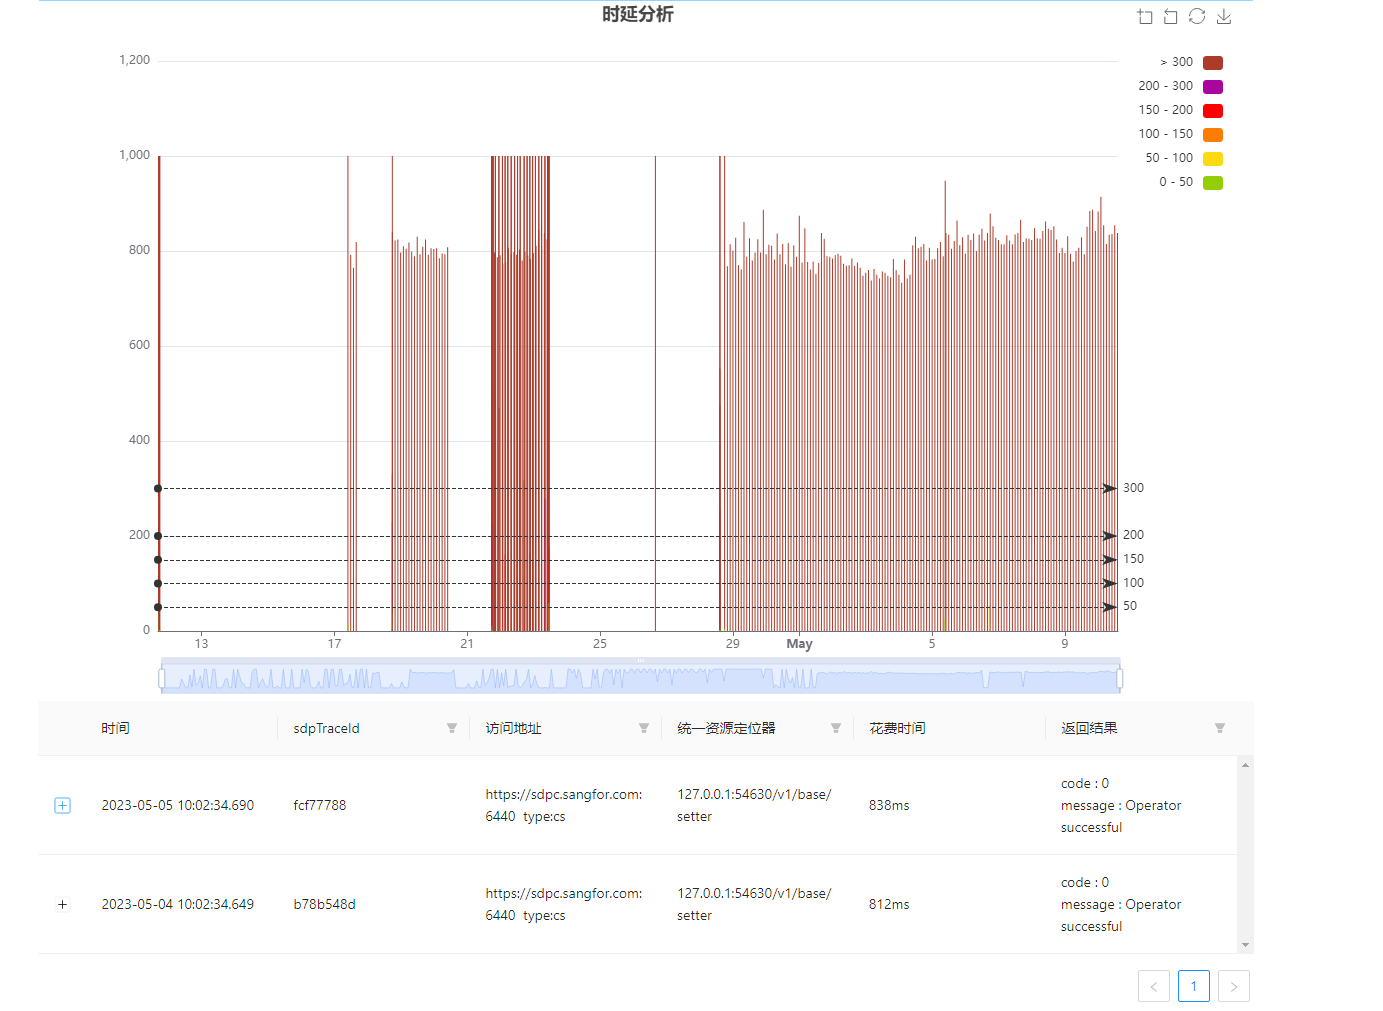Open the 返回结果 column filter
The height and width of the screenshot is (1011, 1383).
[1220, 728]
